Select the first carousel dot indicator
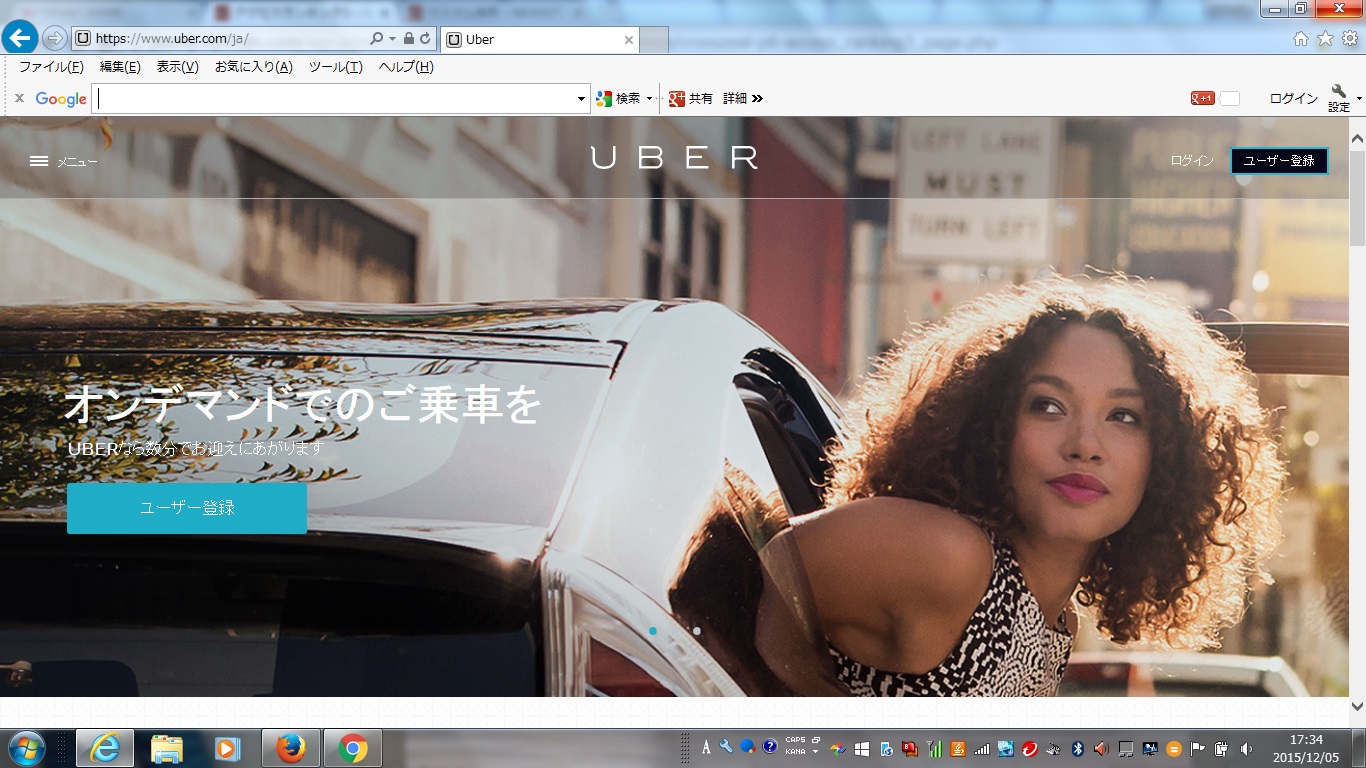The height and width of the screenshot is (768, 1366). (653, 631)
